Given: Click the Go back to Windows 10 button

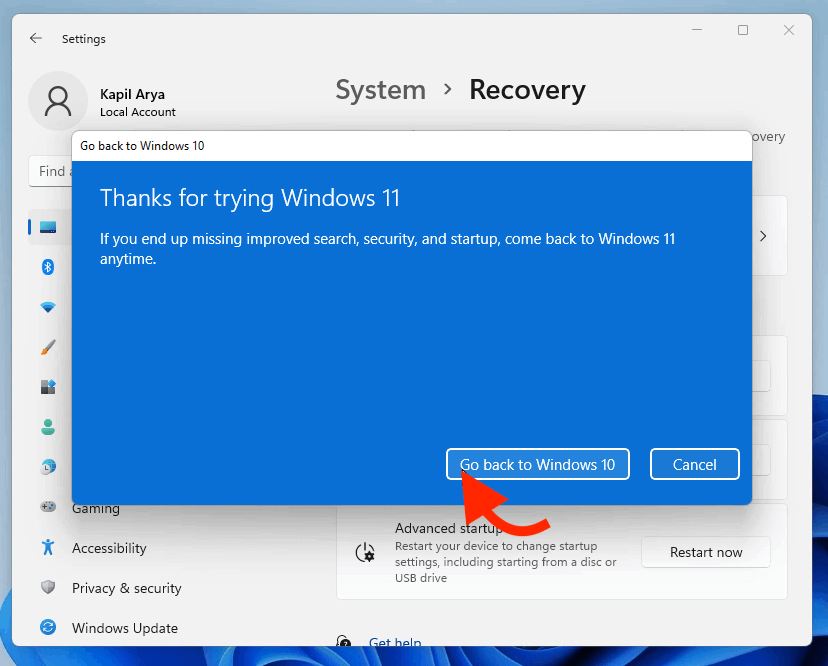Looking at the screenshot, I should pos(537,464).
